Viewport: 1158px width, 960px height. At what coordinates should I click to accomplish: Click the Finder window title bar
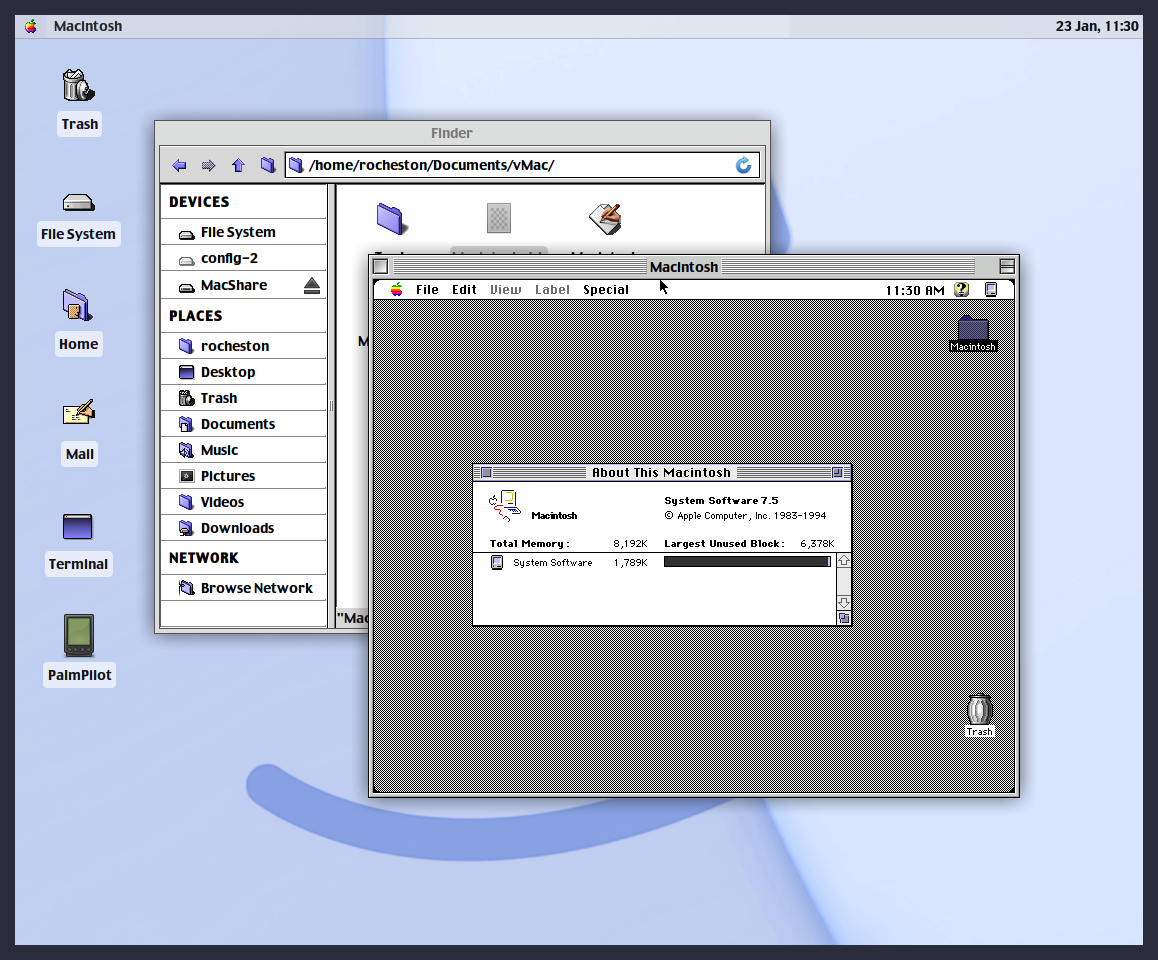(462, 133)
